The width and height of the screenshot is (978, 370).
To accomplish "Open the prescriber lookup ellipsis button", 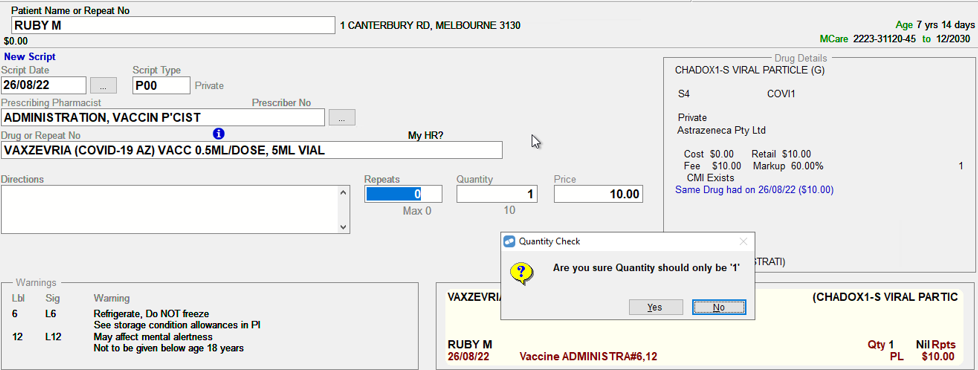I will (x=342, y=117).
